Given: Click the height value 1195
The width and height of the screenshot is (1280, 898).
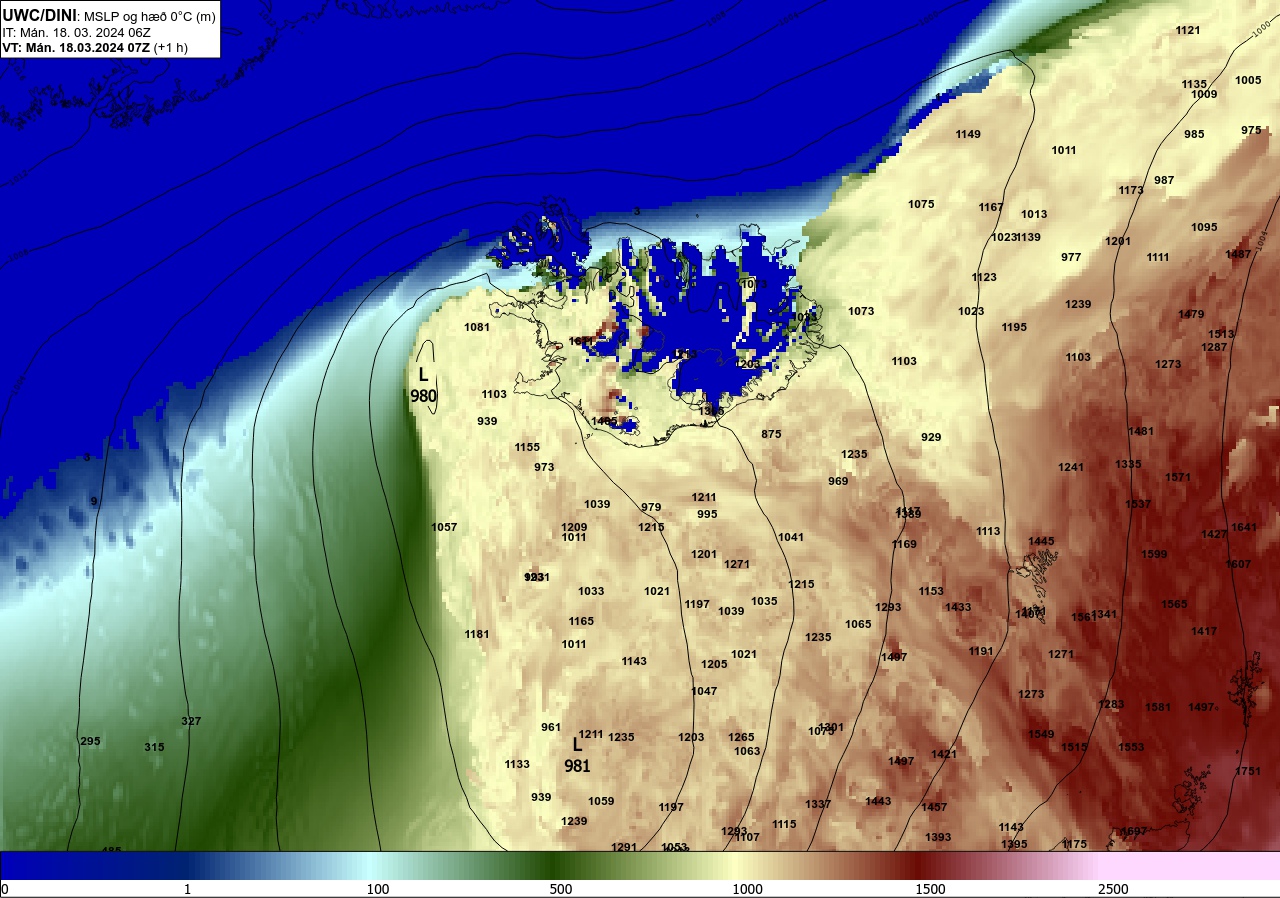Looking at the screenshot, I should tap(1014, 327).
